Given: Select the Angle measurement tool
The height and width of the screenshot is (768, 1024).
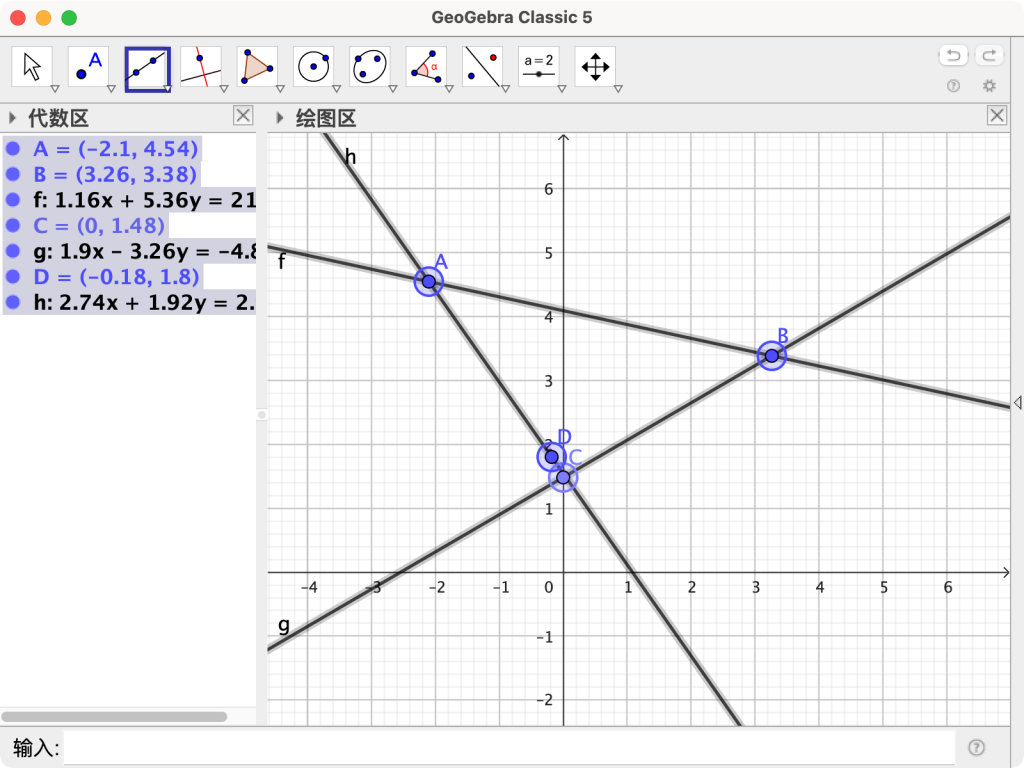Looking at the screenshot, I should point(425,67).
